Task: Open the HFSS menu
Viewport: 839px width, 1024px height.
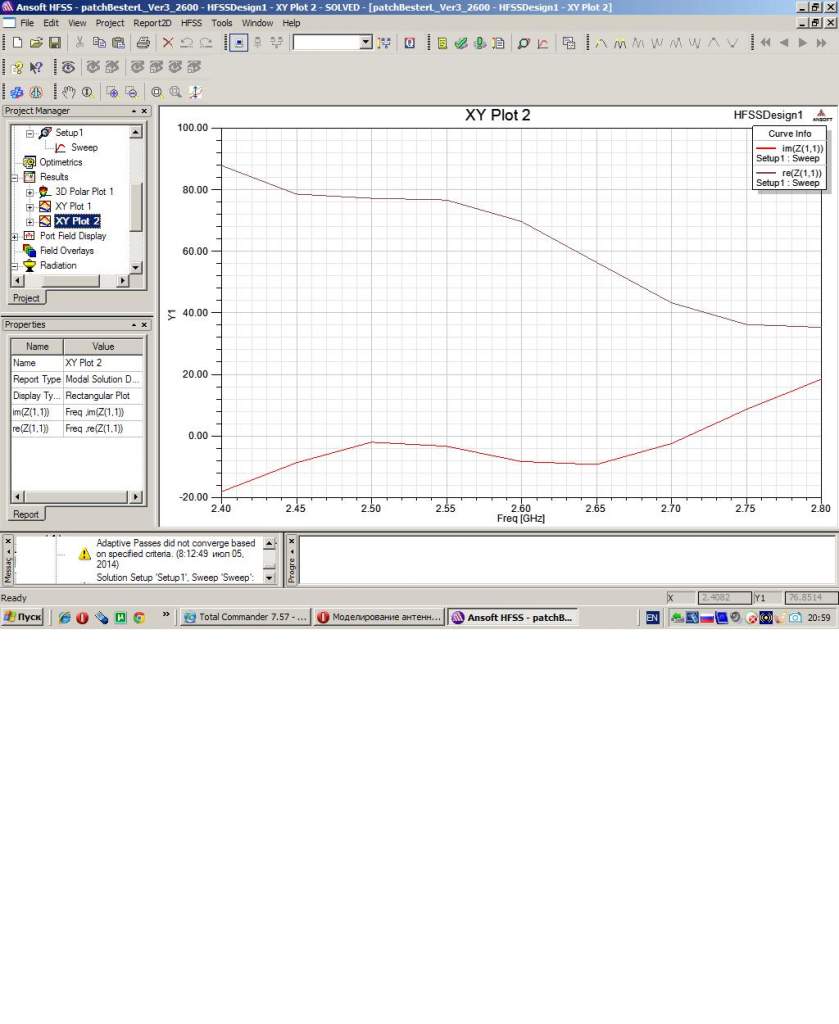Action: (191, 22)
